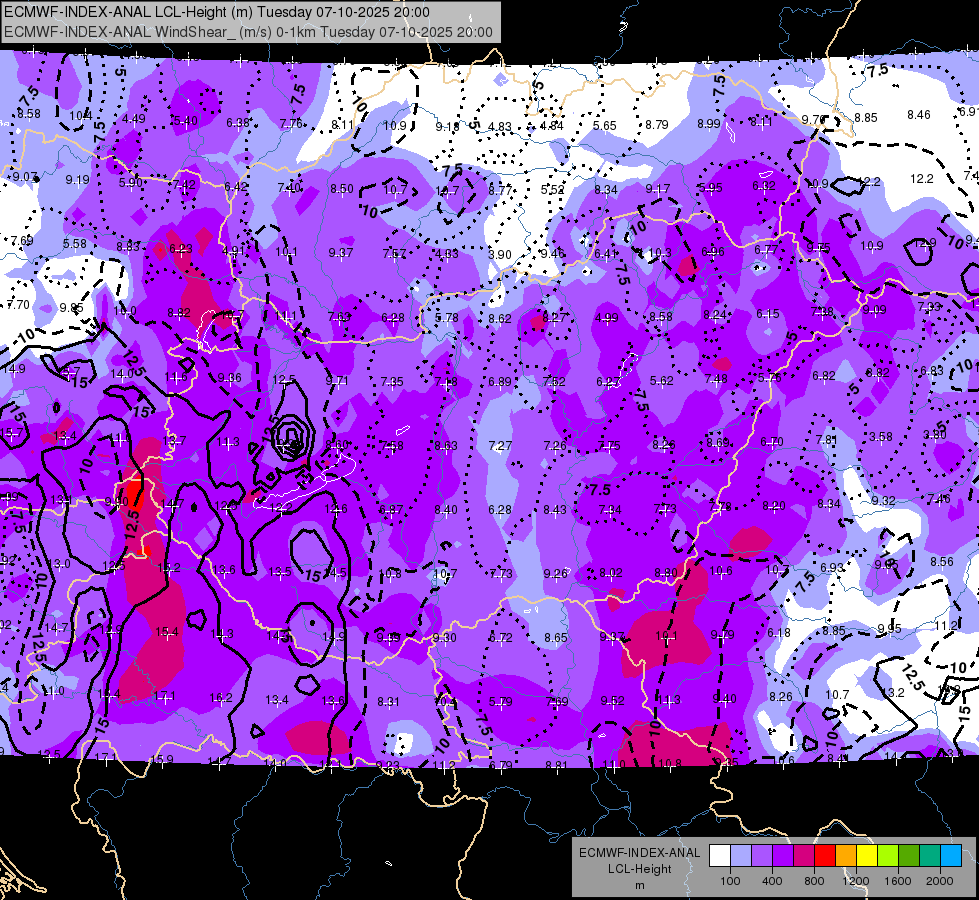Click the 9.19 shear value on the map
979x900 pixels.
pos(77,180)
